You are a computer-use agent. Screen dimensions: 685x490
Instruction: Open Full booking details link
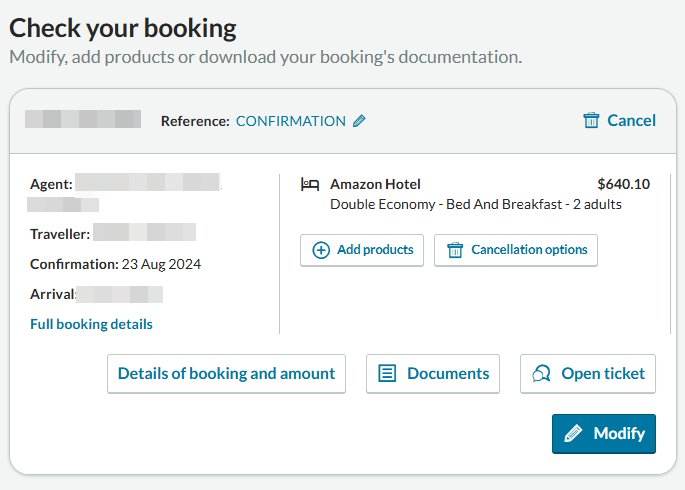click(91, 324)
